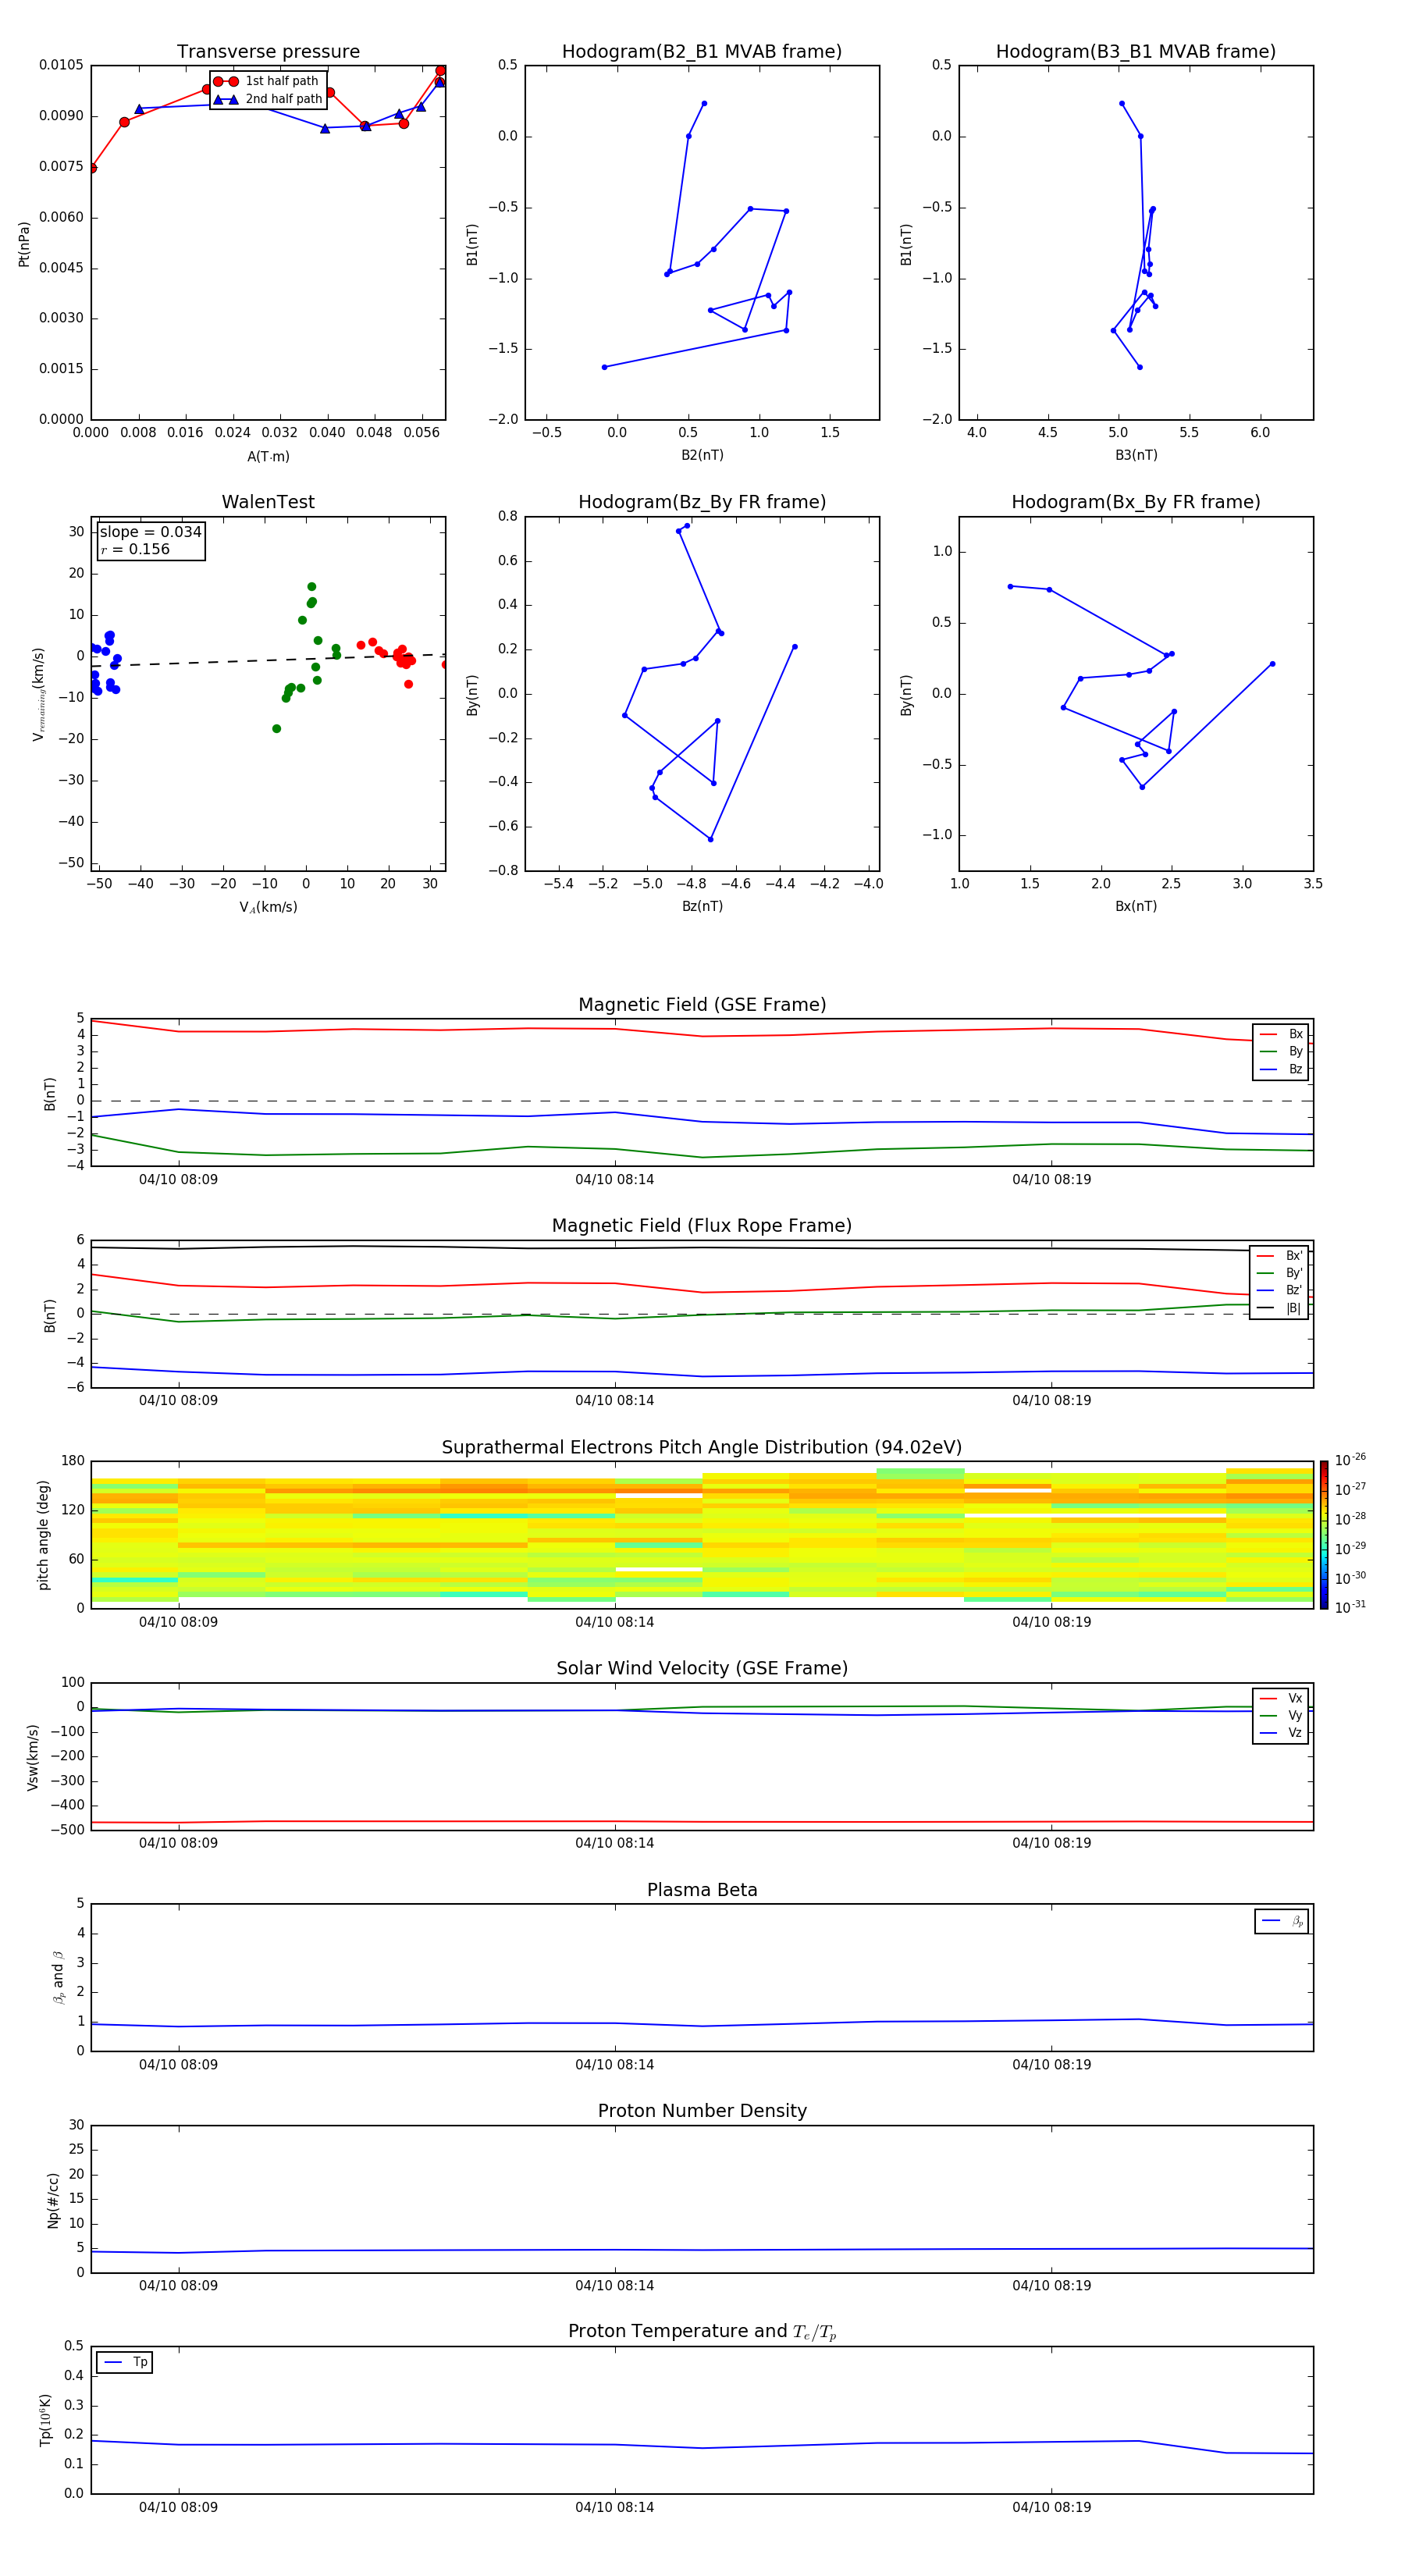
Task: Click the "Magnetic Field (Flux Rope Frame)" title
Action: tap(702, 1226)
